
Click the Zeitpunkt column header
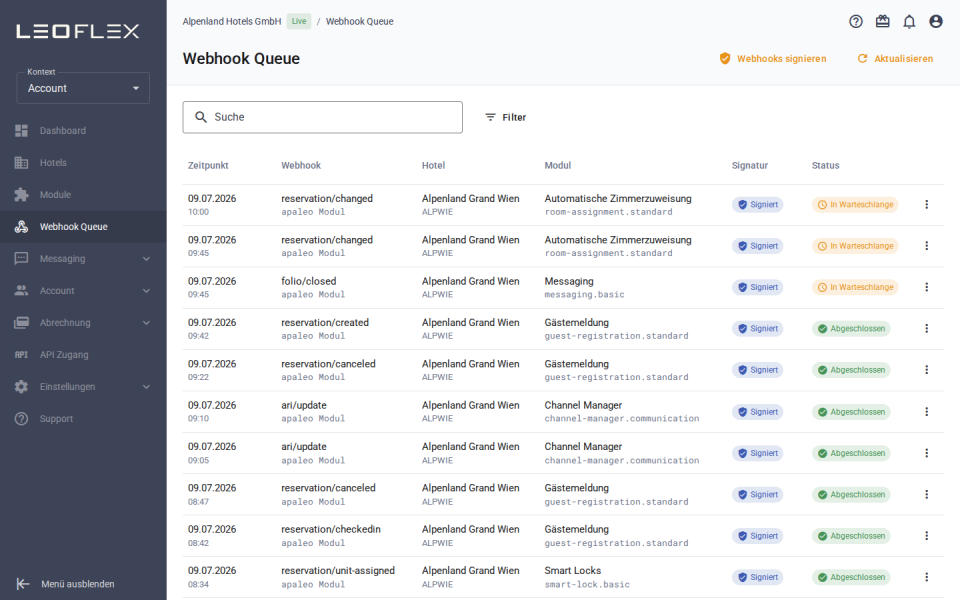click(x=208, y=165)
